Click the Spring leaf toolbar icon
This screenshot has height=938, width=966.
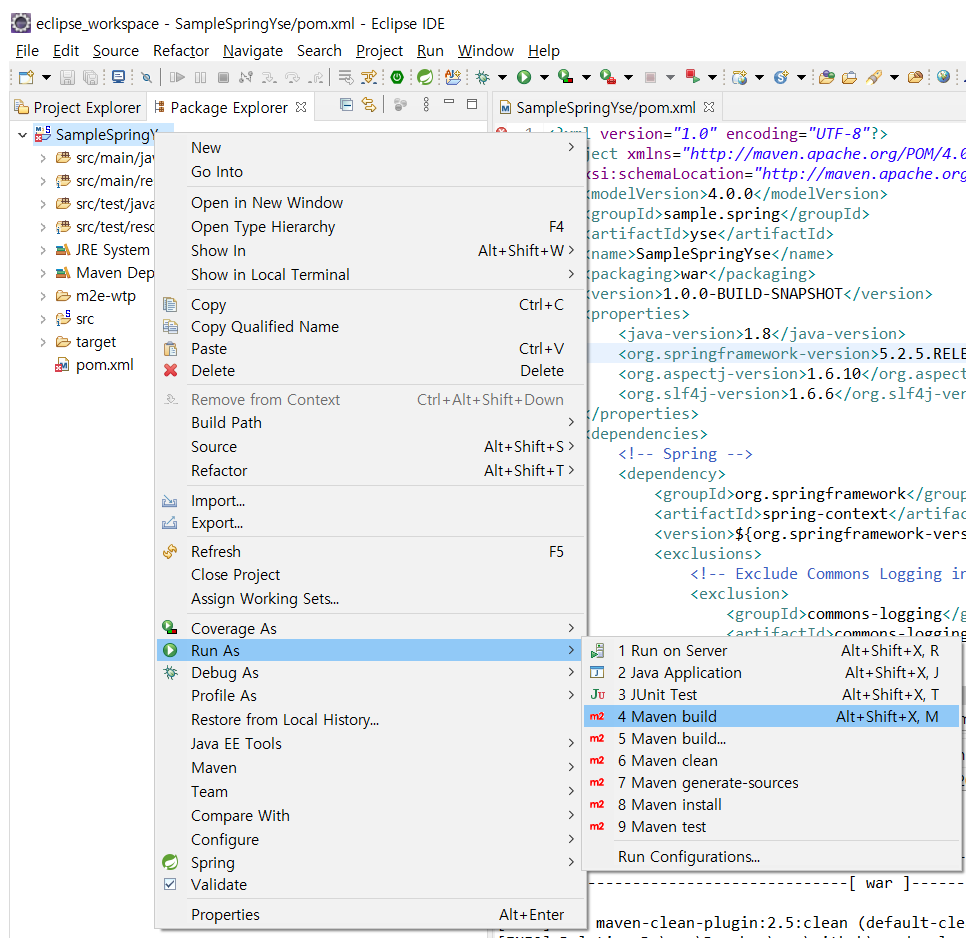pyautogui.click(x=424, y=77)
